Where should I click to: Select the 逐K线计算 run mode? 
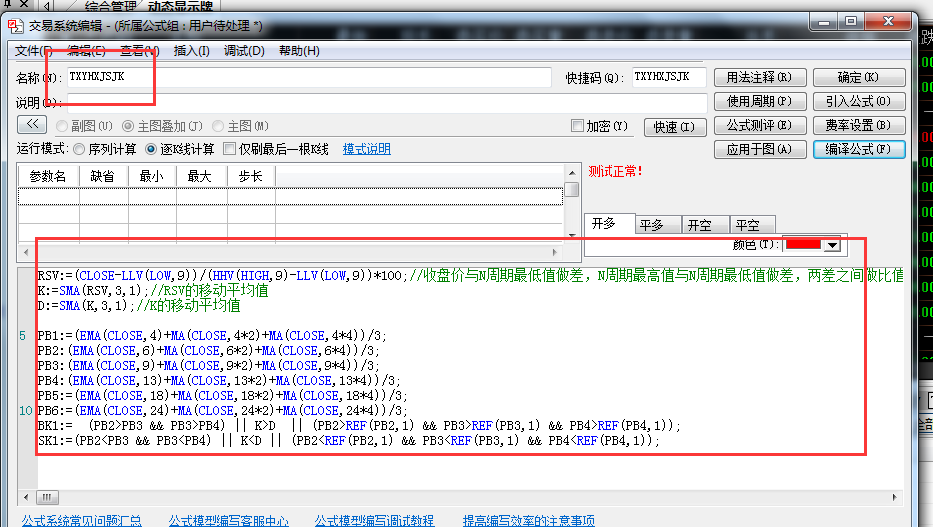[x=151, y=149]
